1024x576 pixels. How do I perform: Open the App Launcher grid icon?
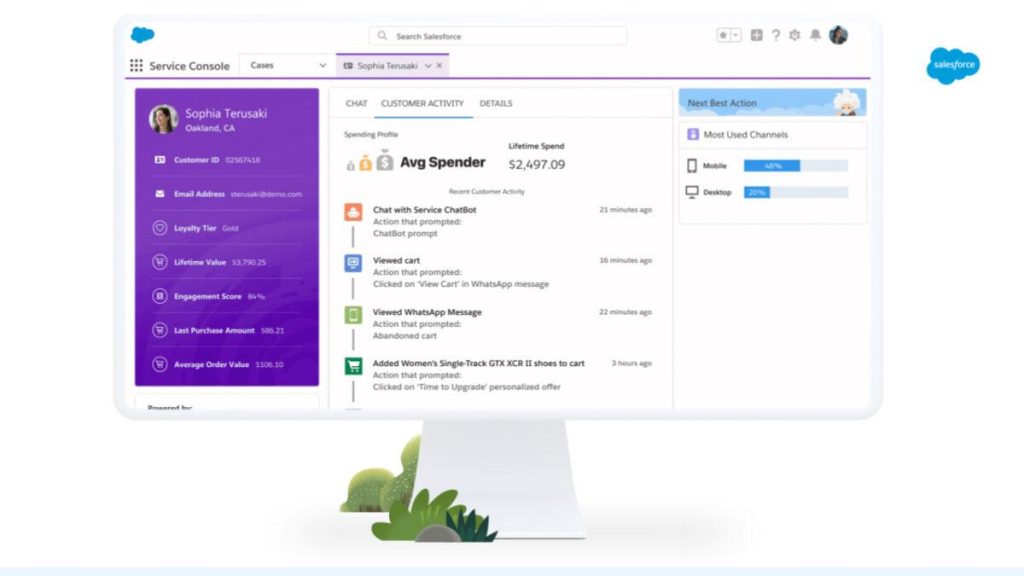click(136, 66)
